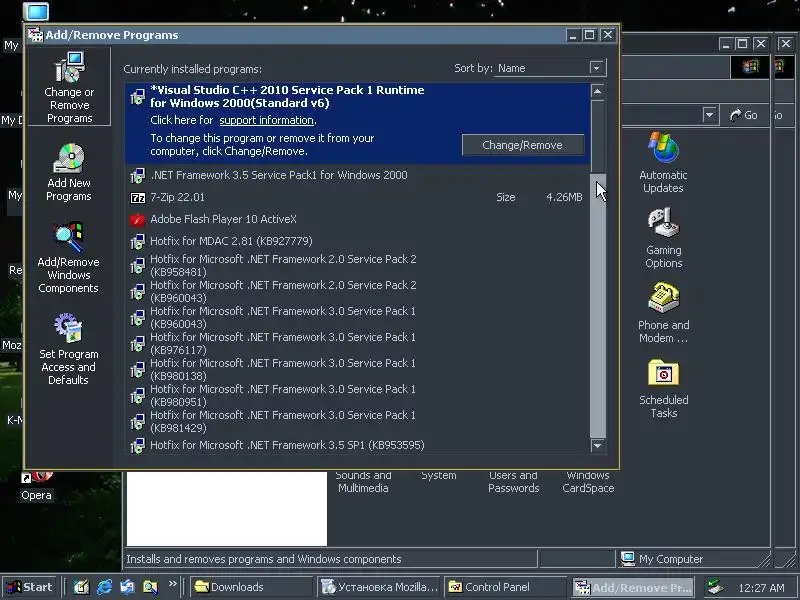Click icon of the KB981429 hotfix entry

pos(137,422)
